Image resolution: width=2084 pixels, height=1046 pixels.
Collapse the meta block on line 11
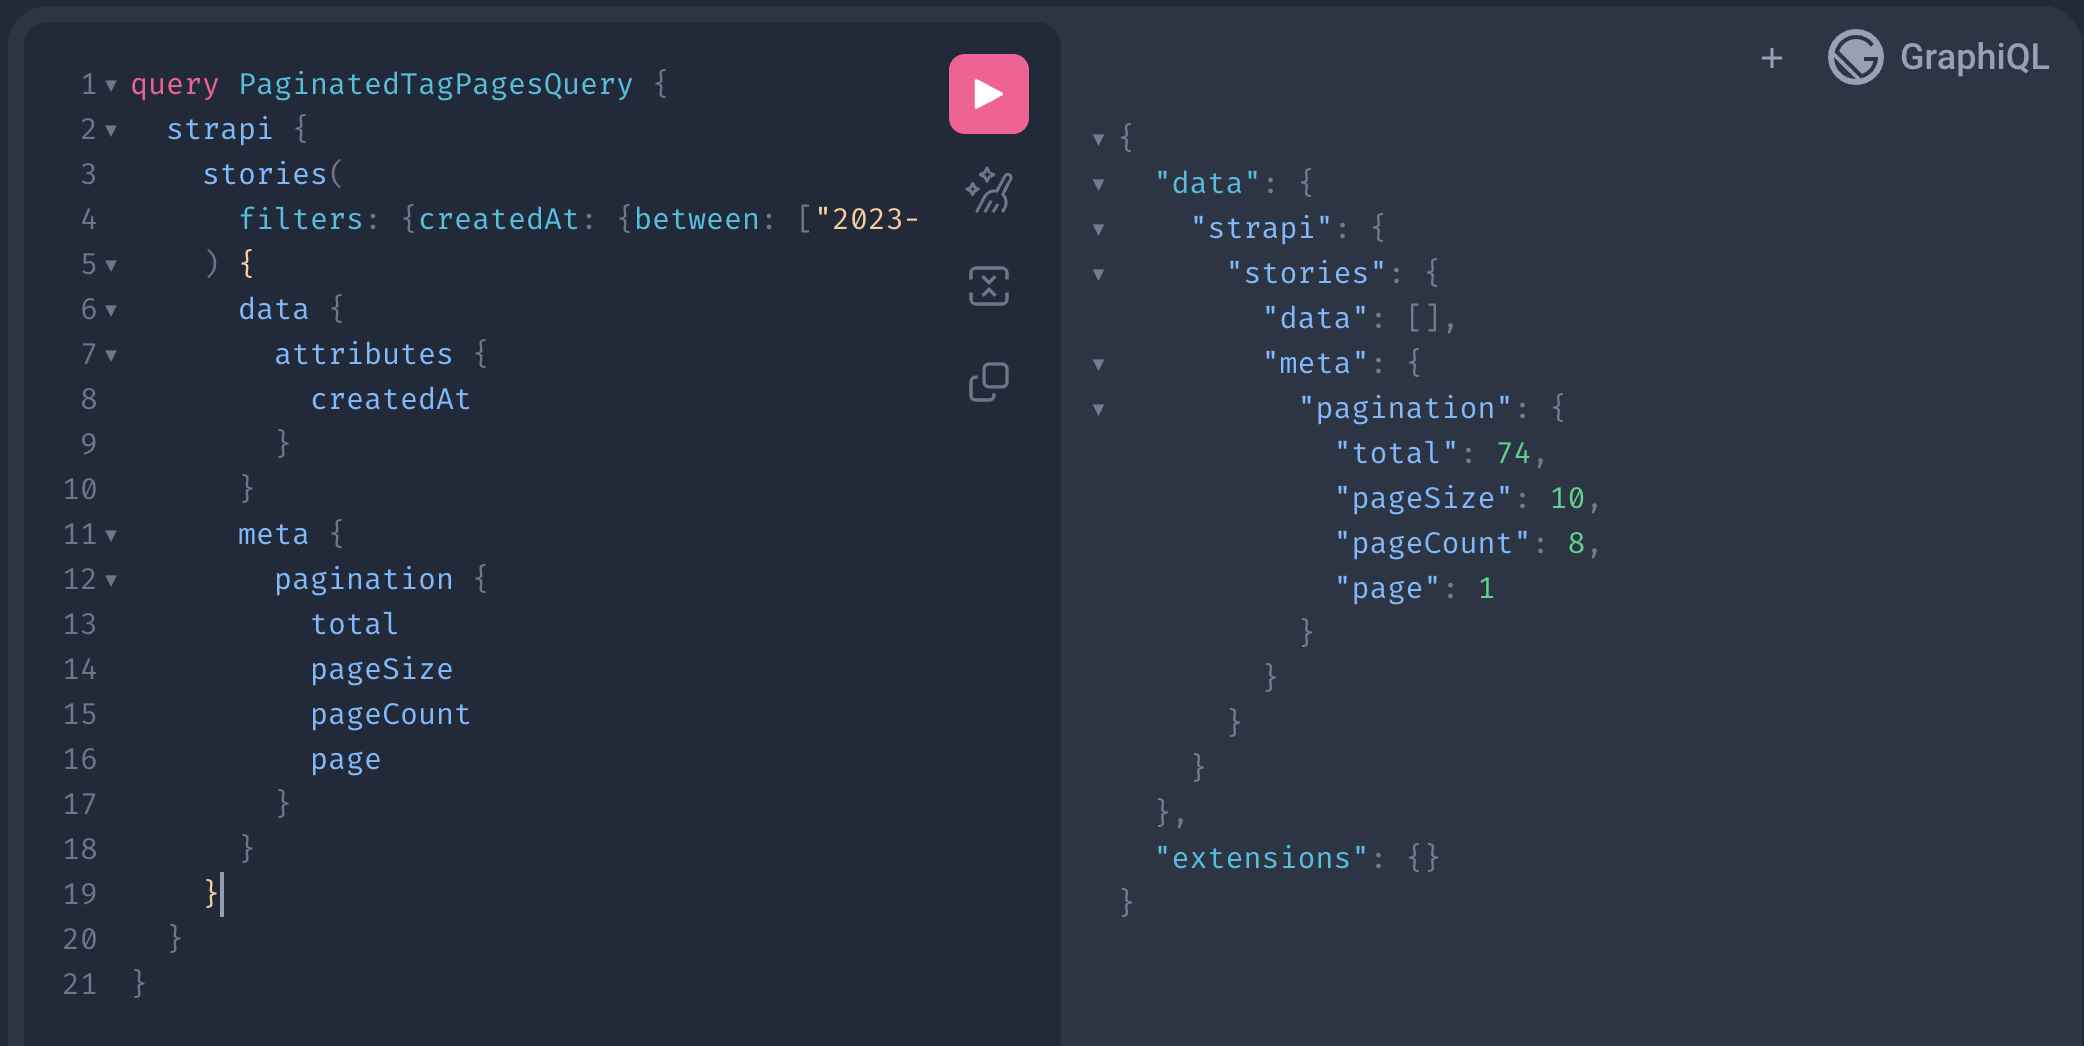coord(110,535)
